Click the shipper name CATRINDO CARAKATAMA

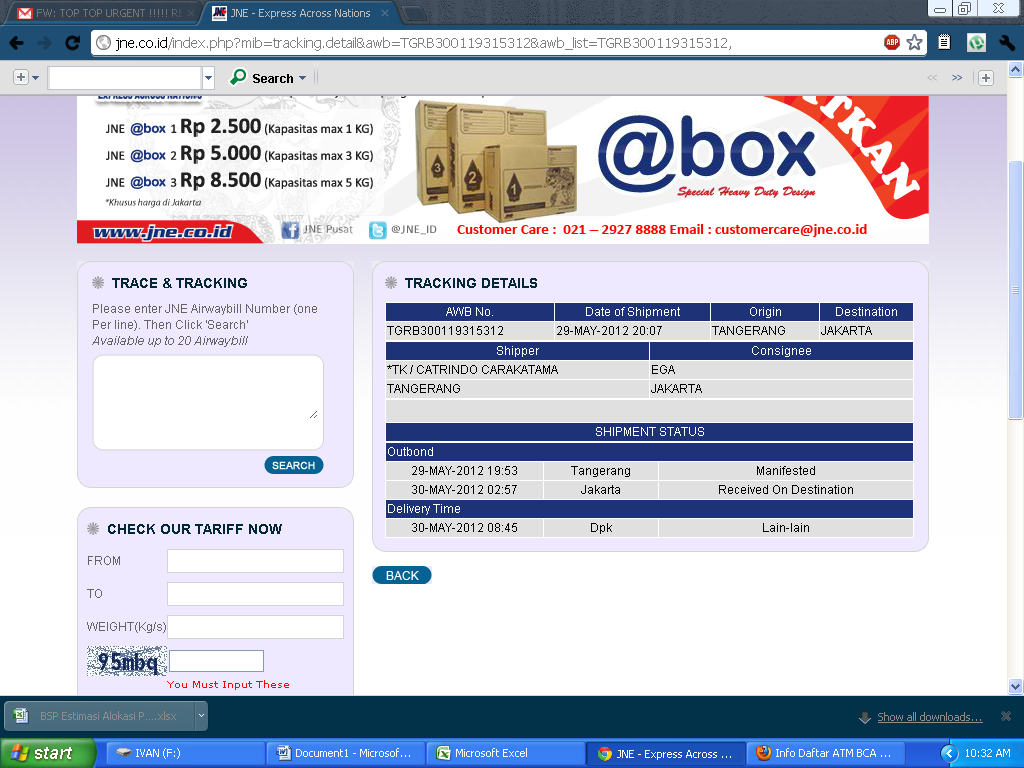(487, 370)
